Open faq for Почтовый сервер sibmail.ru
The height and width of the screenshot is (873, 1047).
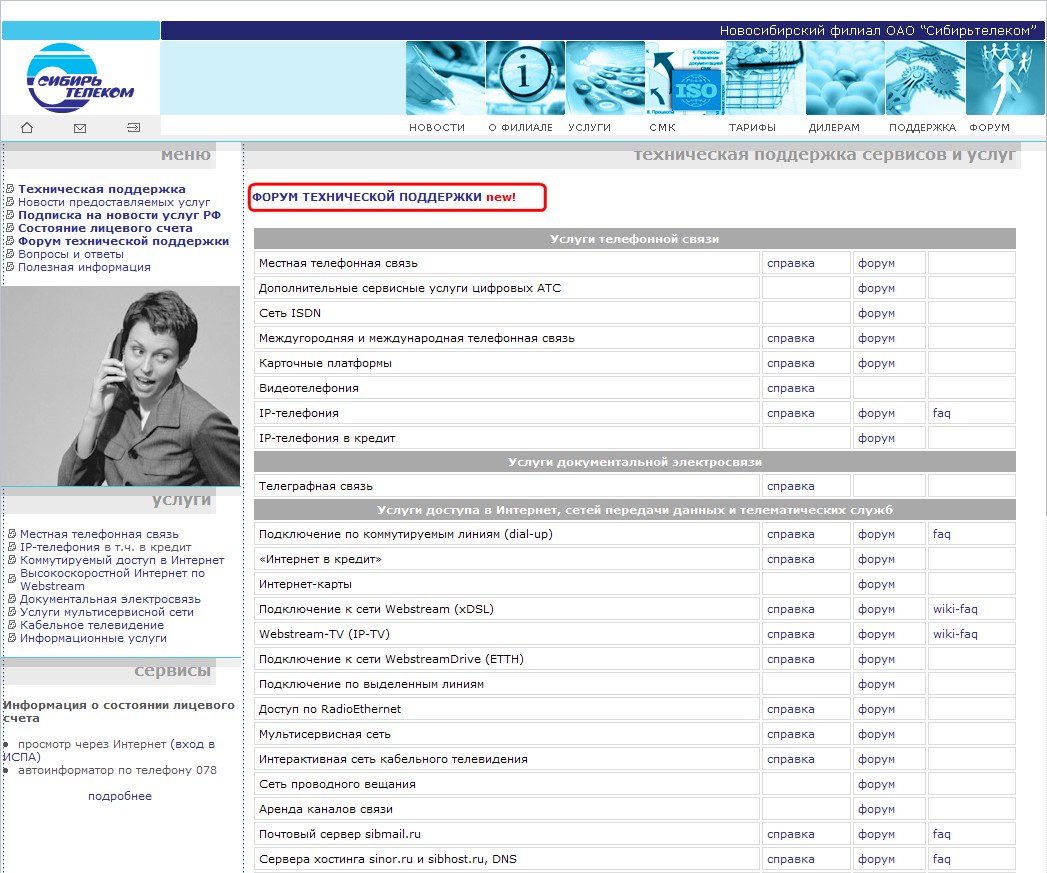point(941,834)
